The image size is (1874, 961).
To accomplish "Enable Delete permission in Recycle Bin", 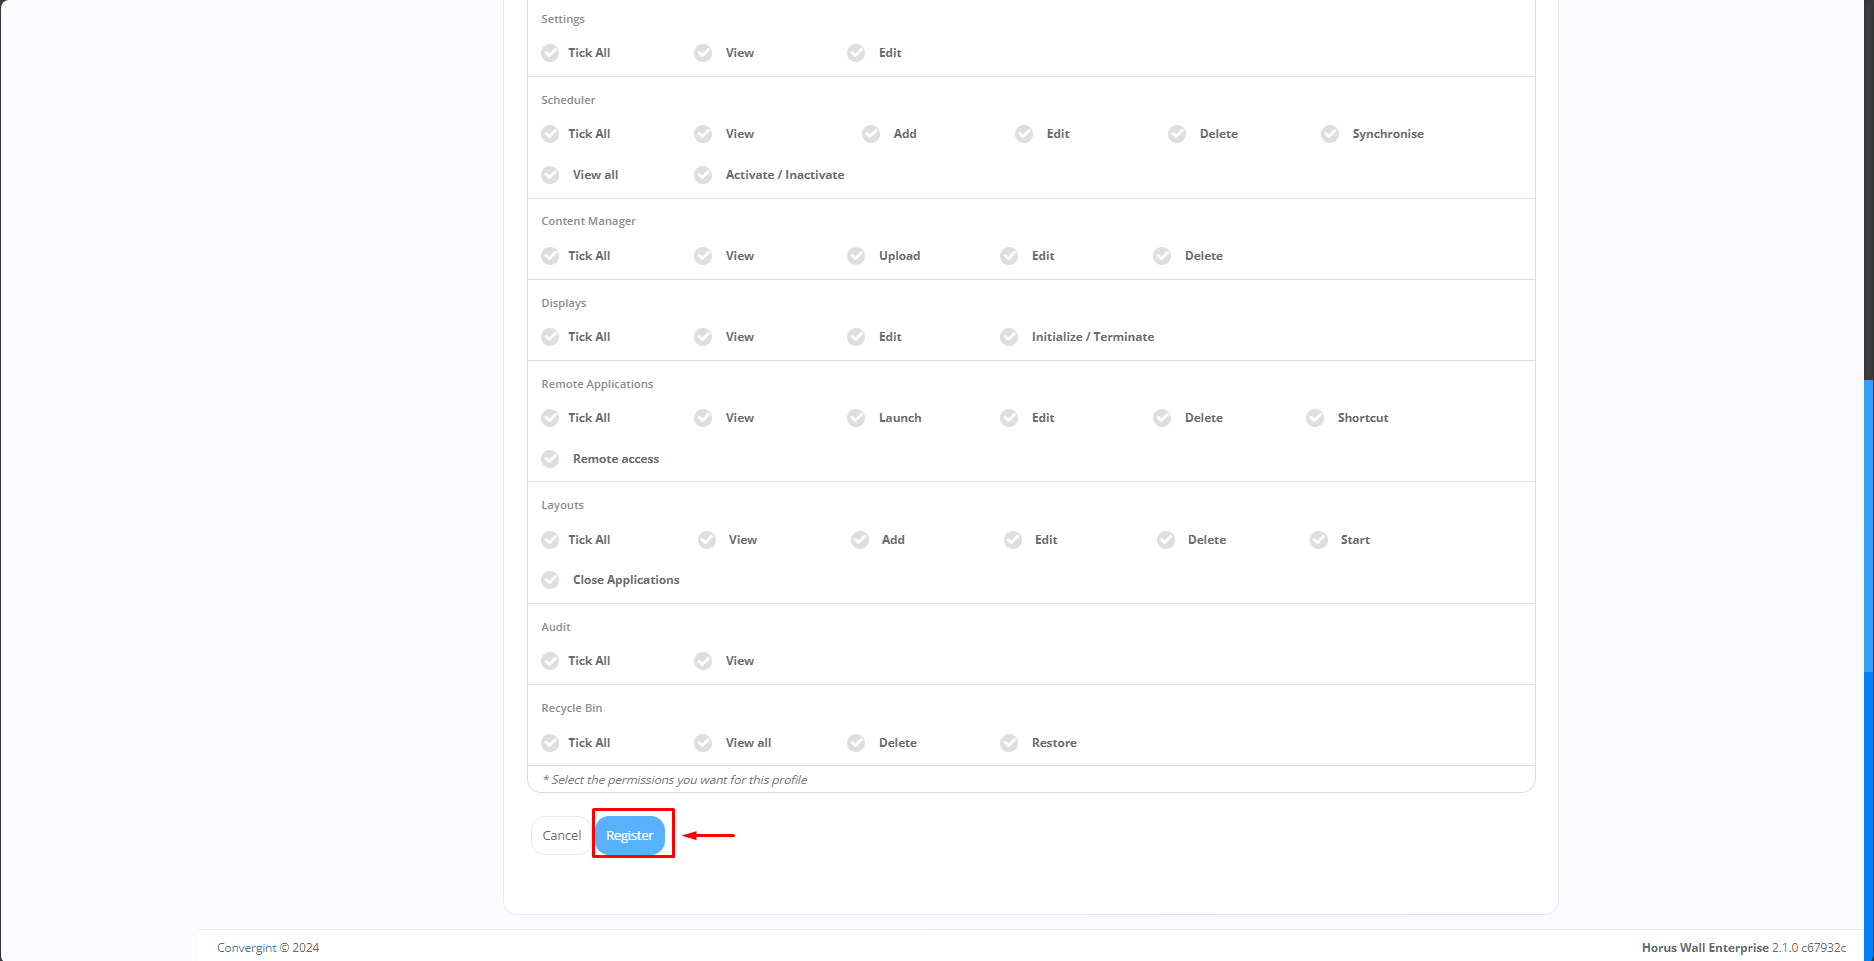I will click(856, 743).
